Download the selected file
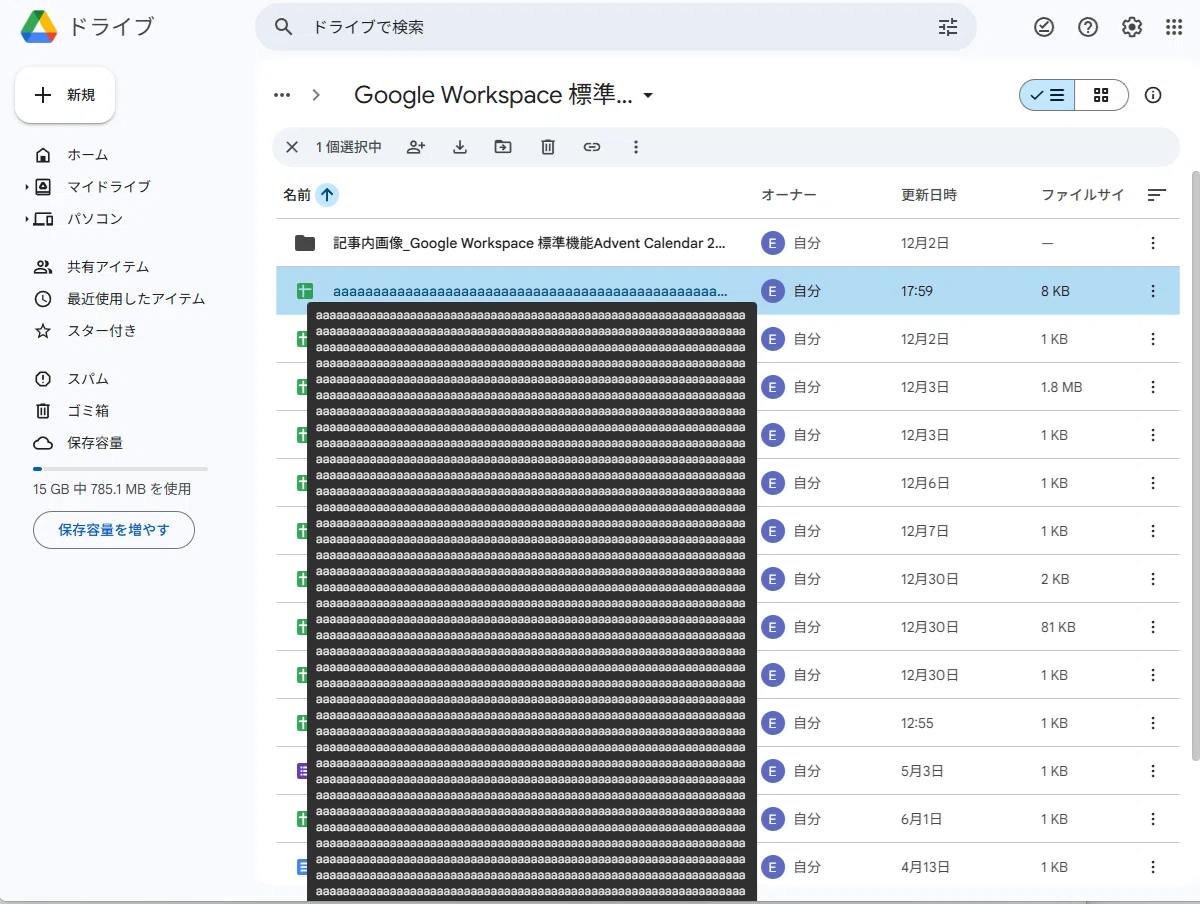Viewport: 1200px width, 904px height. point(460,147)
